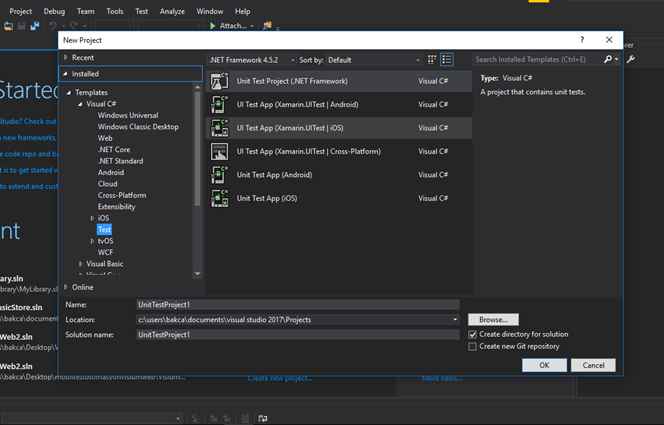
Task: Open the Team menu
Action: tap(86, 11)
